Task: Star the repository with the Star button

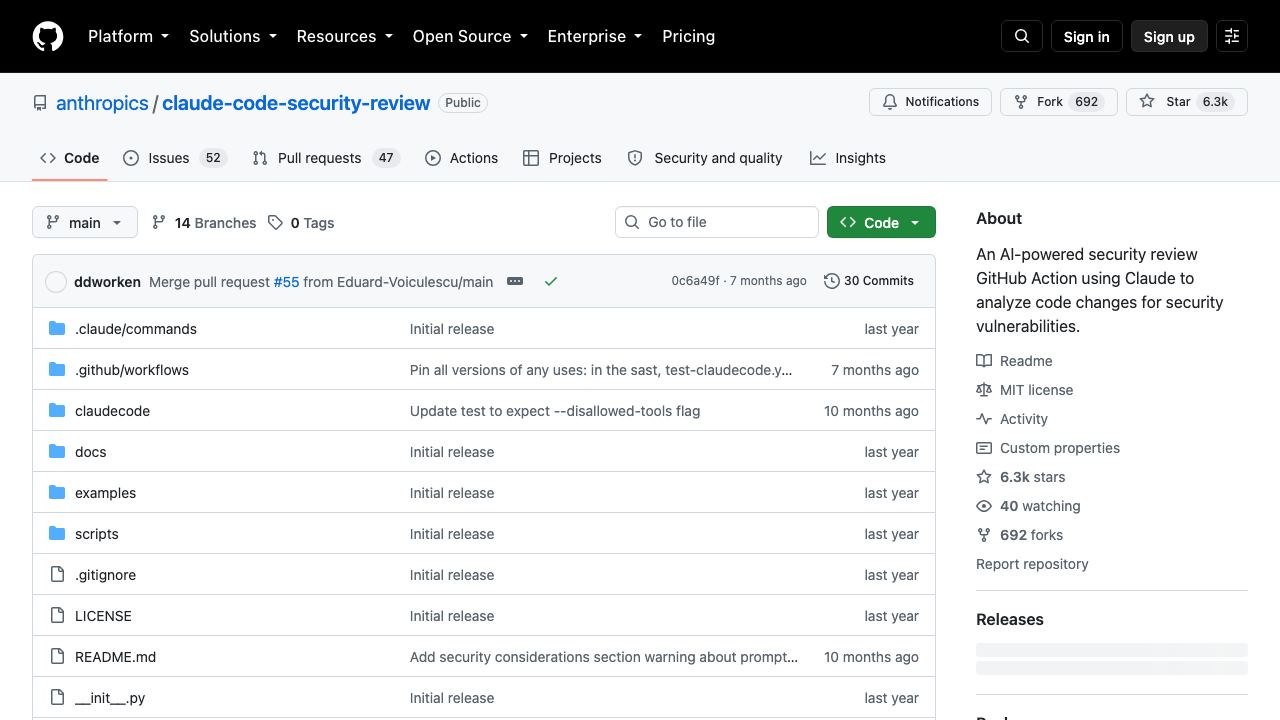Action: (1187, 102)
